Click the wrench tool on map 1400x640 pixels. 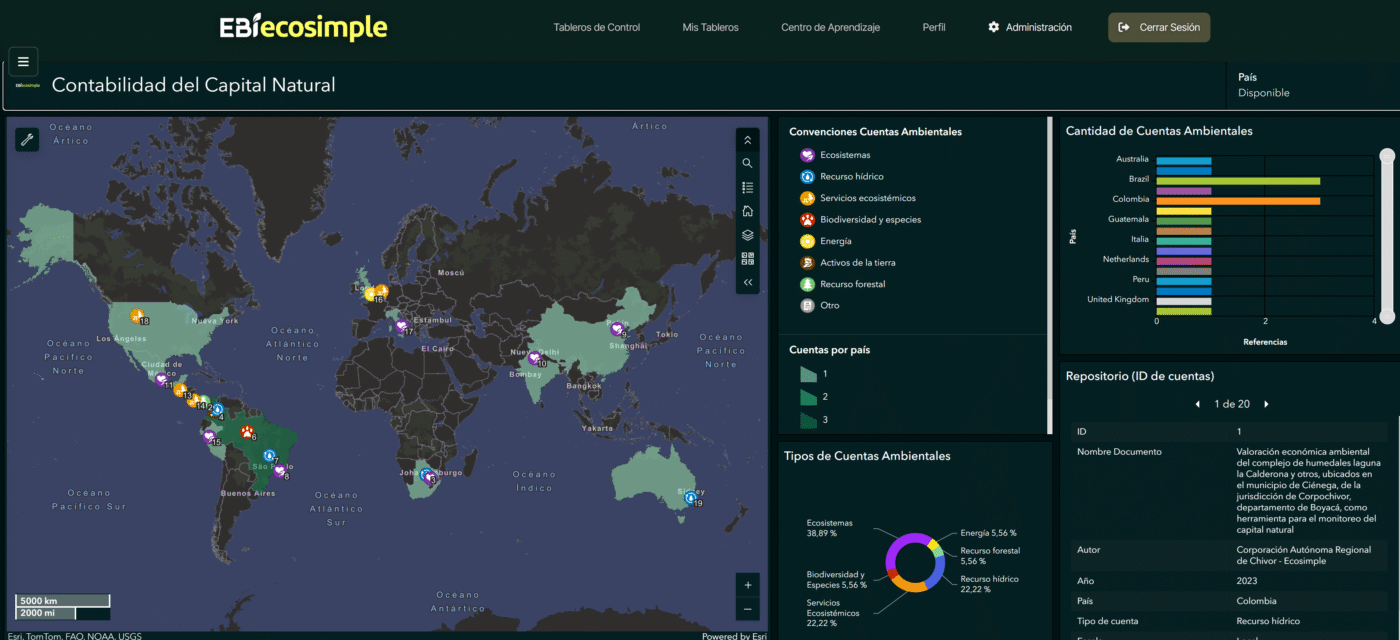tap(27, 140)
